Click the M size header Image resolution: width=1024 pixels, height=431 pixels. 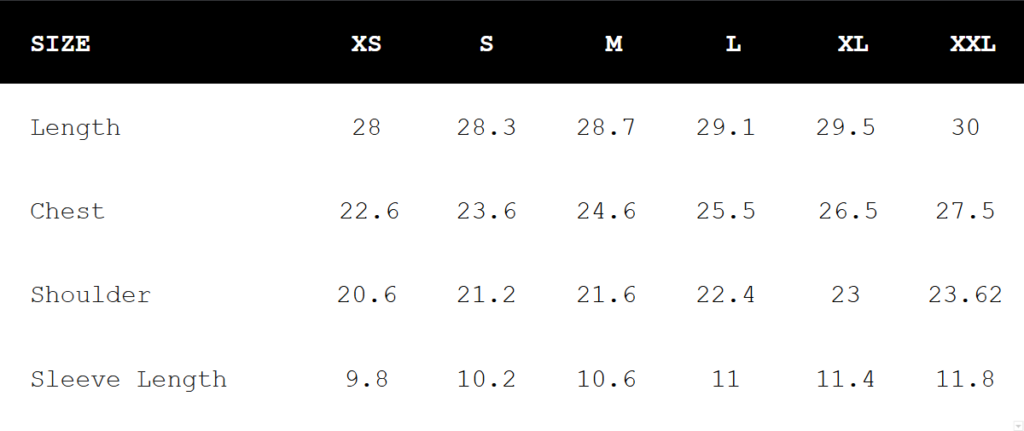pyautogui.click(x=613, y=44)
